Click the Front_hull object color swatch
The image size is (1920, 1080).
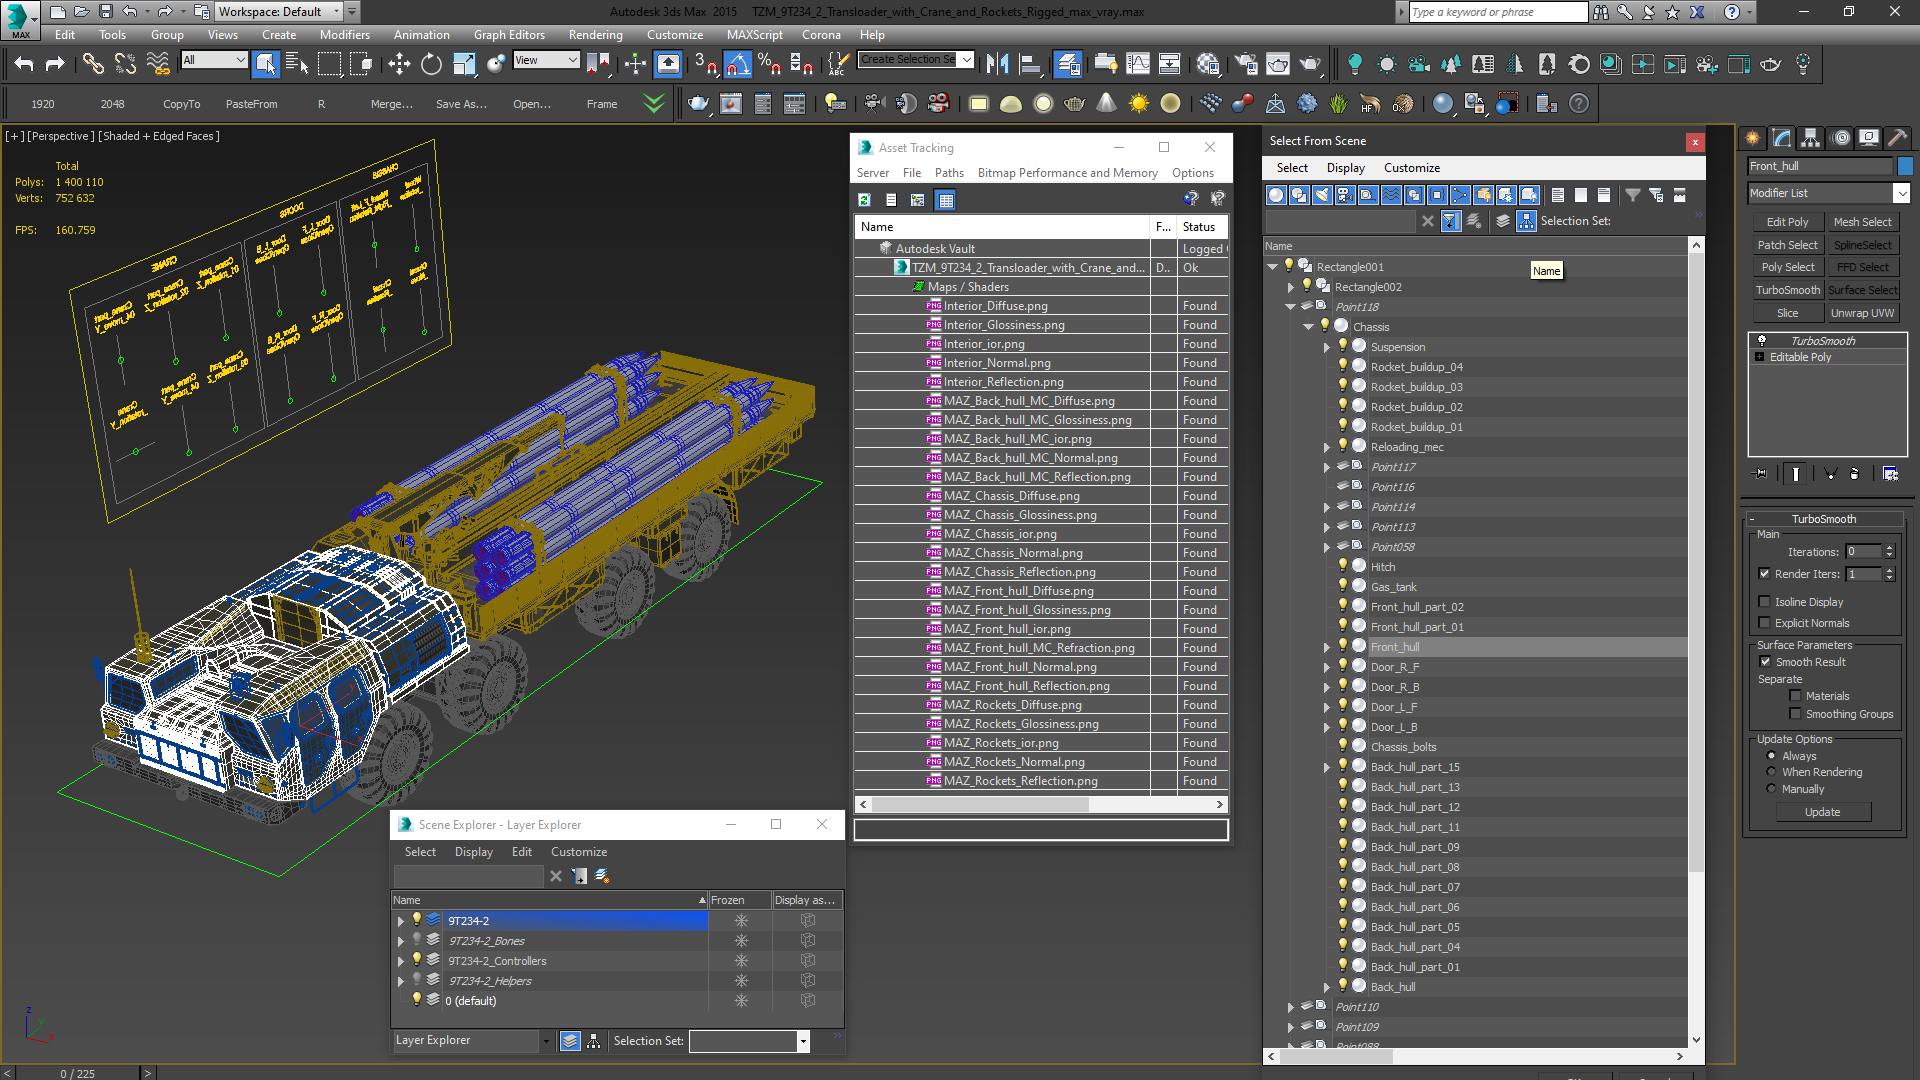pos(1905,166)
